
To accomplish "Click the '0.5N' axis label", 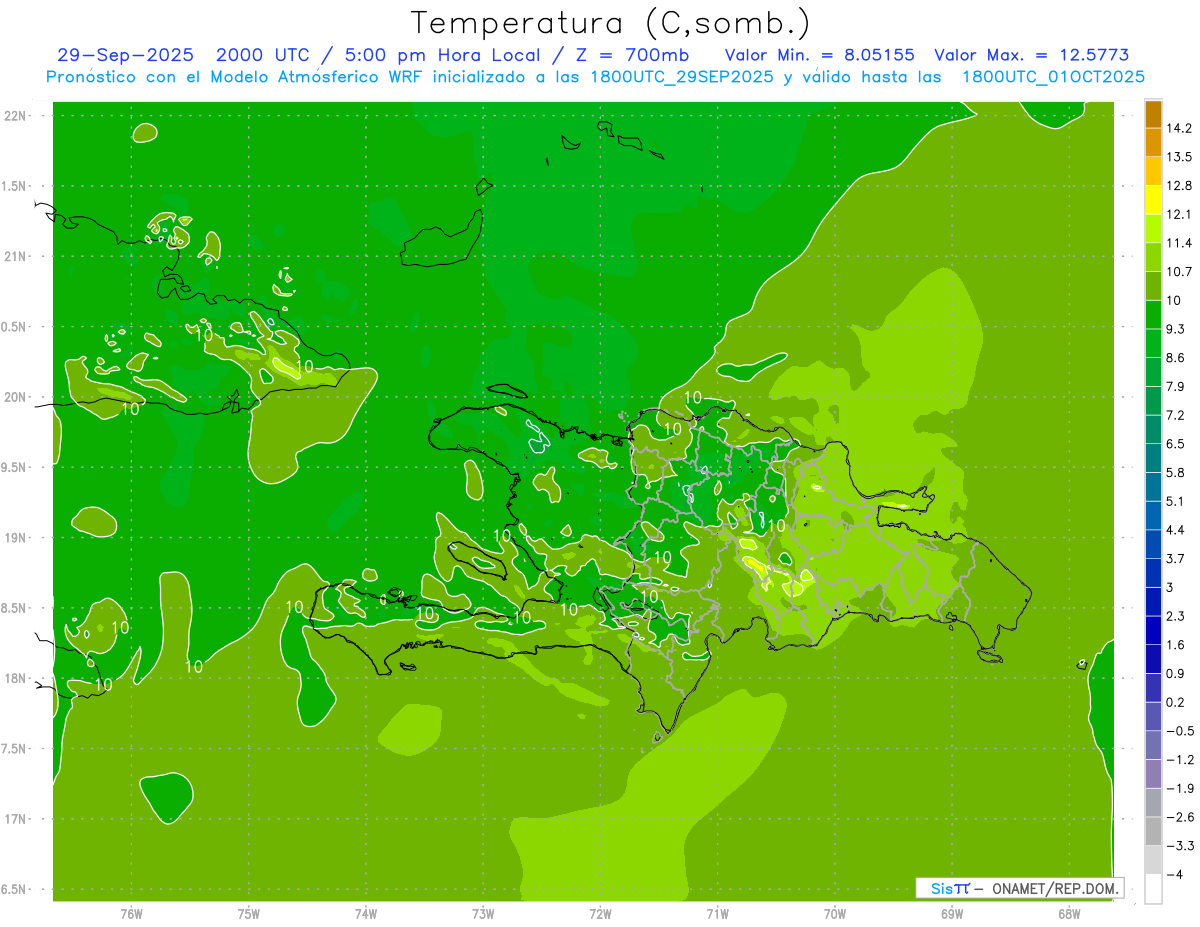I will [15, 327].
